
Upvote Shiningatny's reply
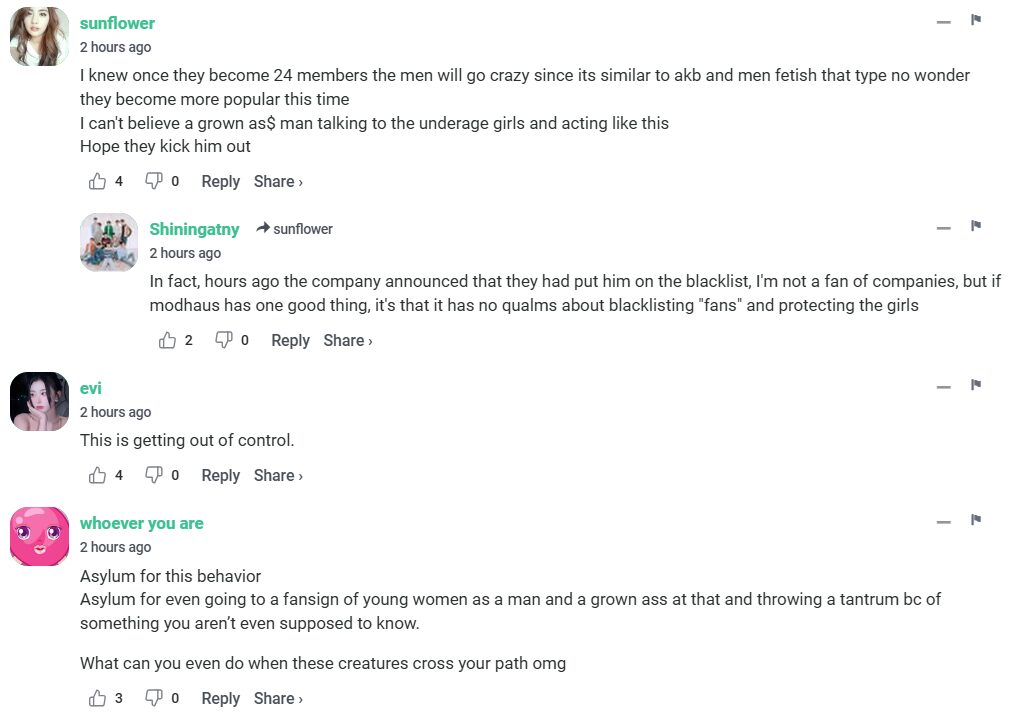168,340
